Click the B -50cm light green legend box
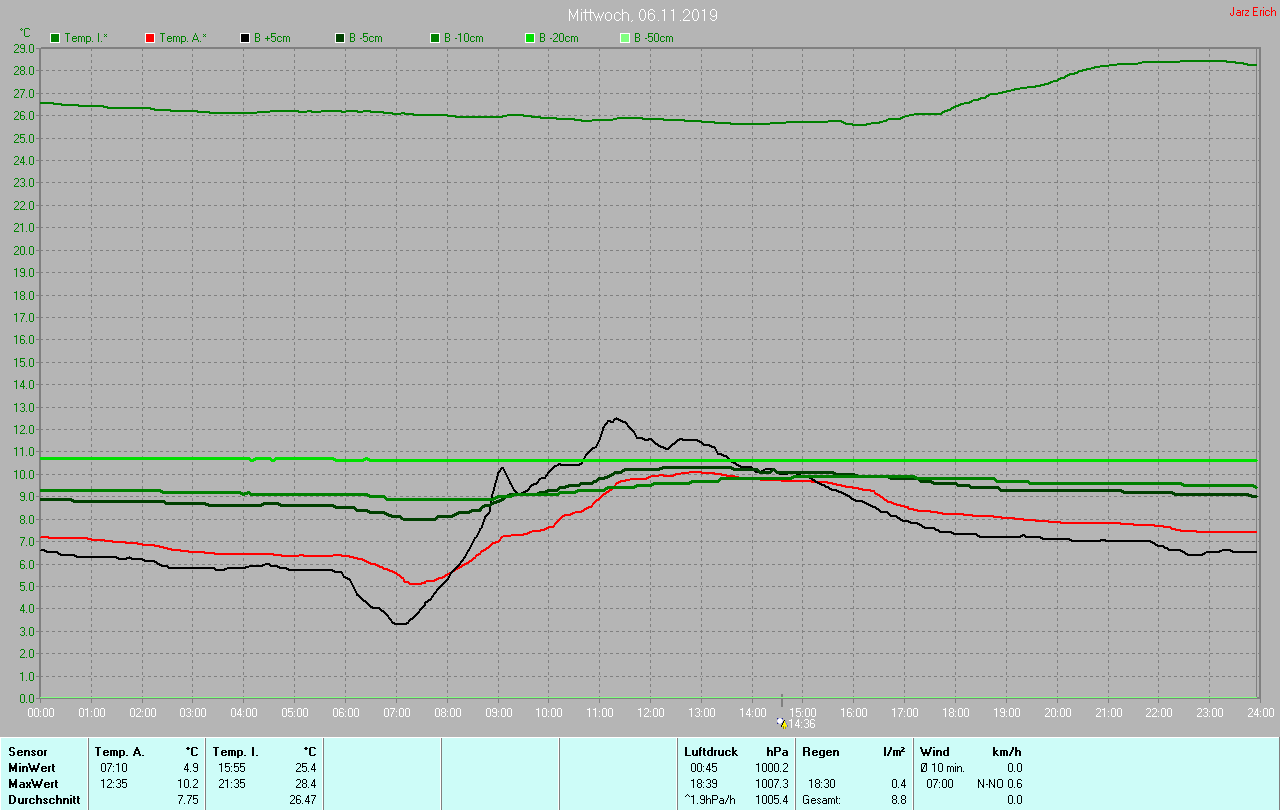The image size is (1280, 810). tap(625, 38)
